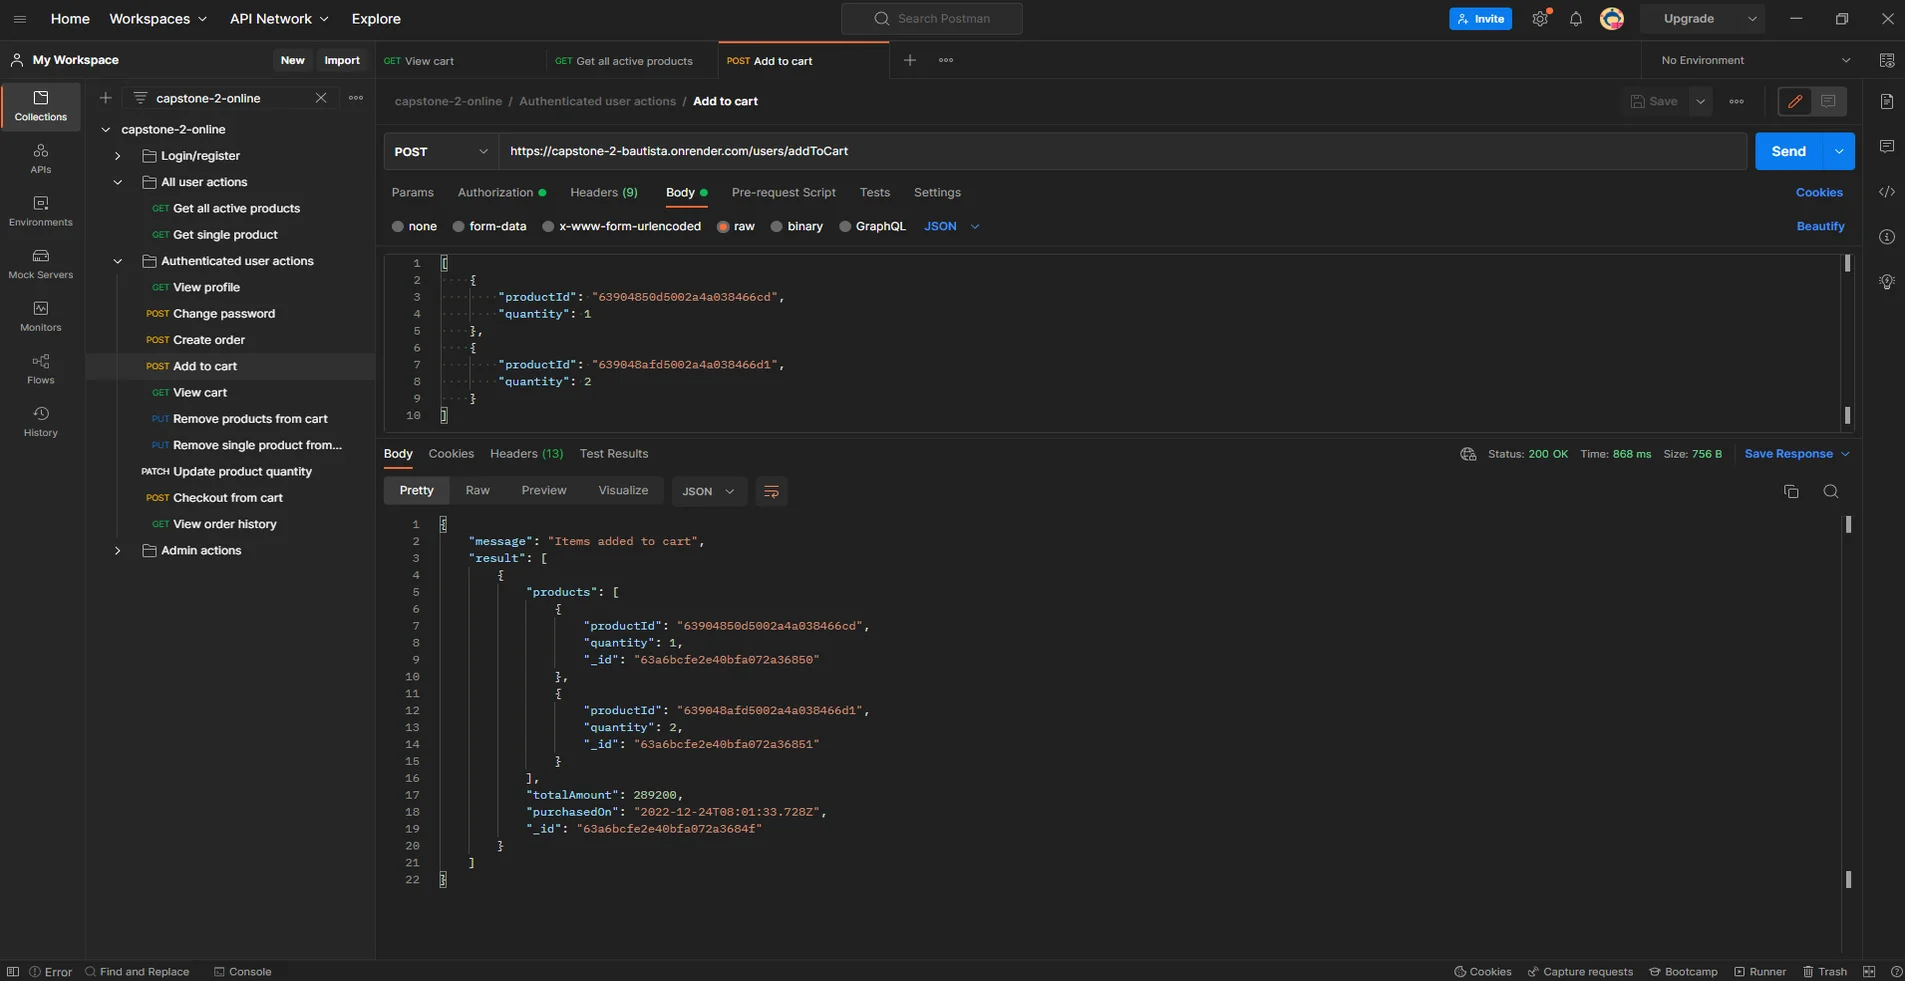1905x981 pixels.
Task: Expand the Admin actions folder
Action: click(x=117, y=550)
